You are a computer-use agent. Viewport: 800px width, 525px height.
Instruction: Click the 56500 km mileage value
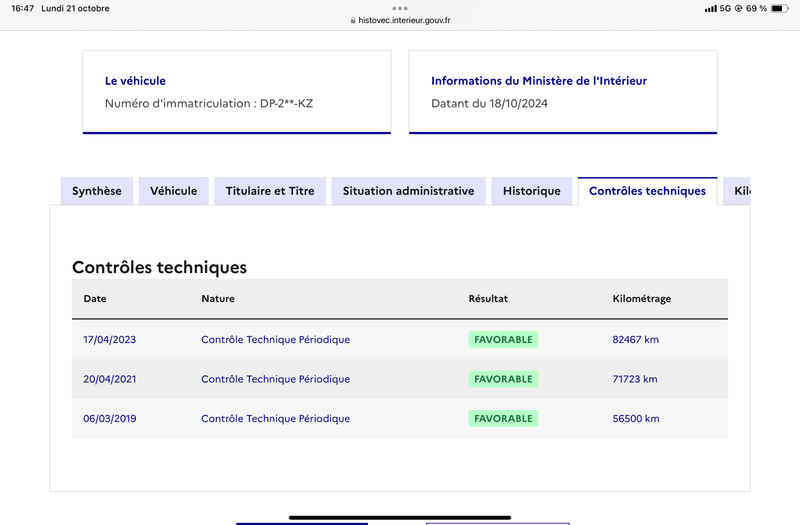(x=636, y=418)
